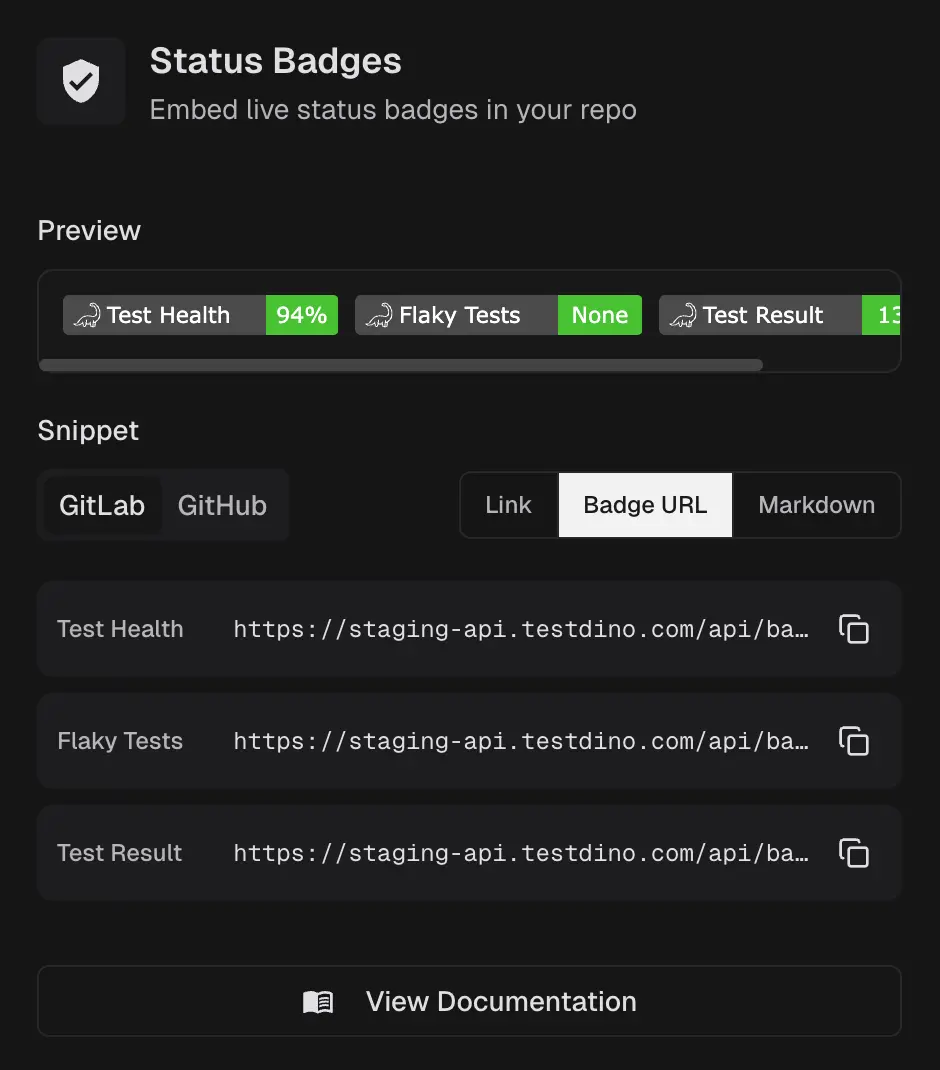Image resolution: width=940 pixels, height=1070 pixels.
Task: Click the book icon beside View Documentation
Action: (x=318, y=1001)
